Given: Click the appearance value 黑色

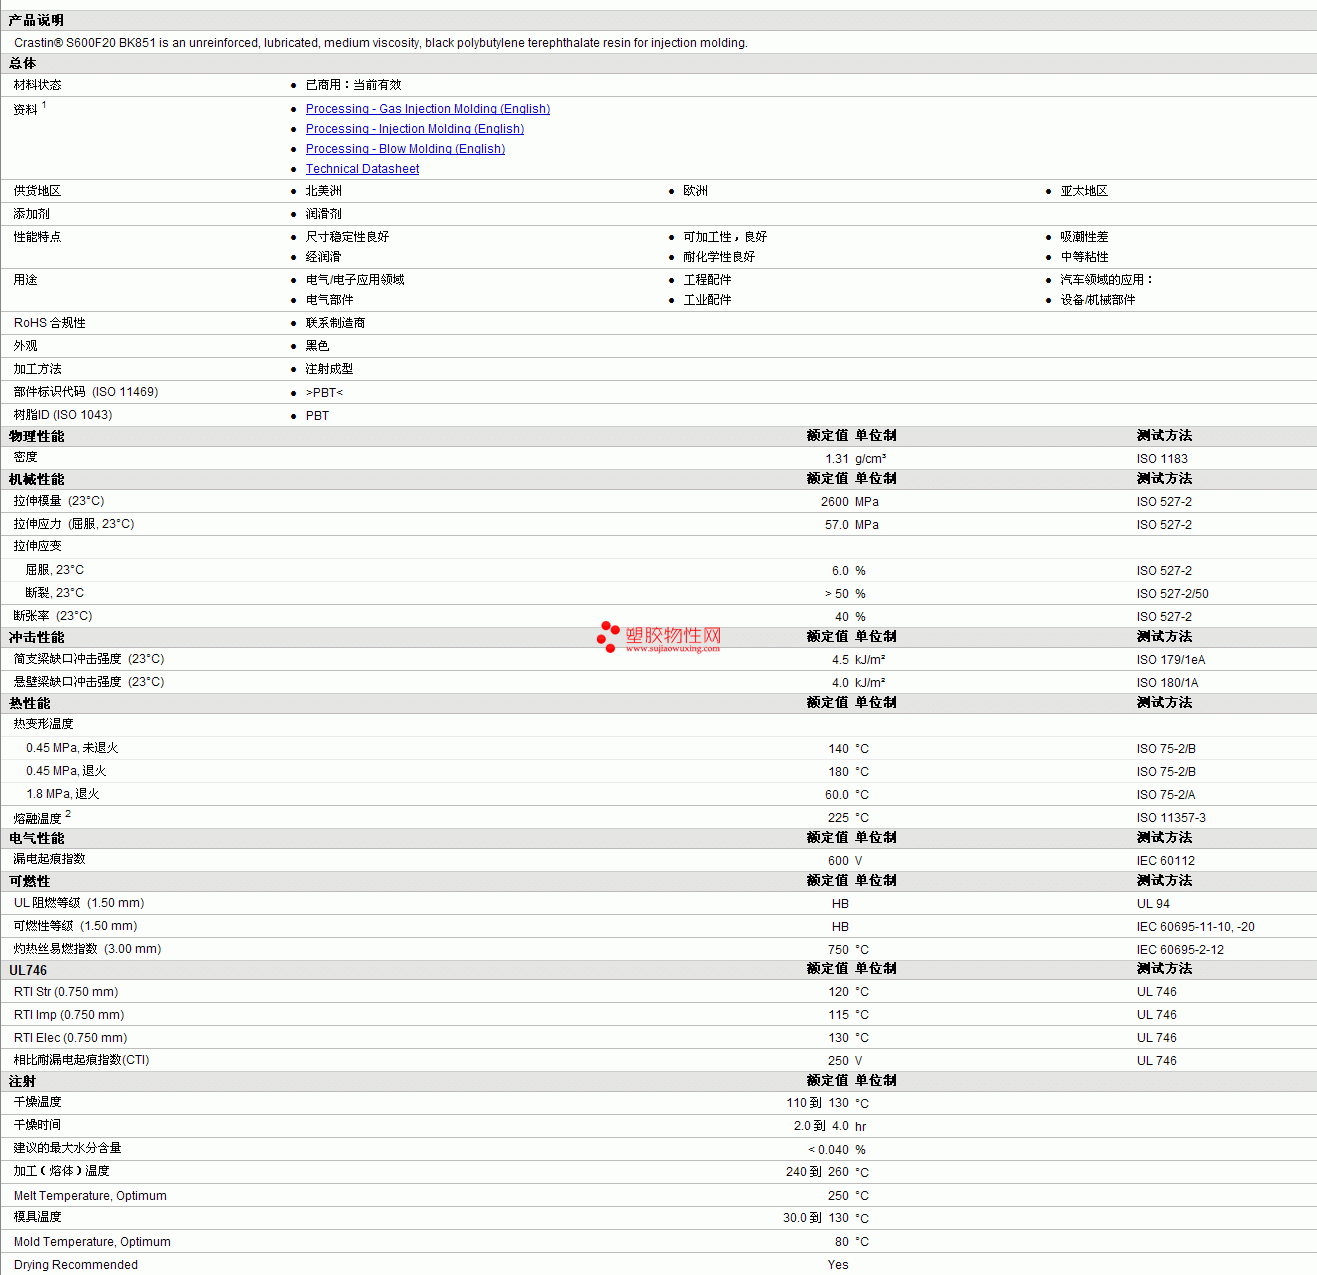Looking at the screenshot, I should [317, 346].
